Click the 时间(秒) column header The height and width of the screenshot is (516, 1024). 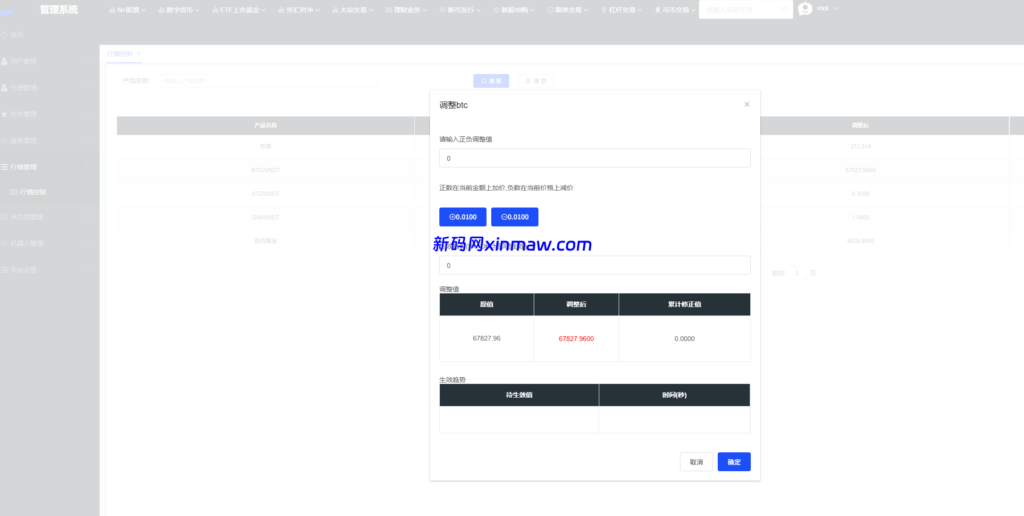point(675,395)
